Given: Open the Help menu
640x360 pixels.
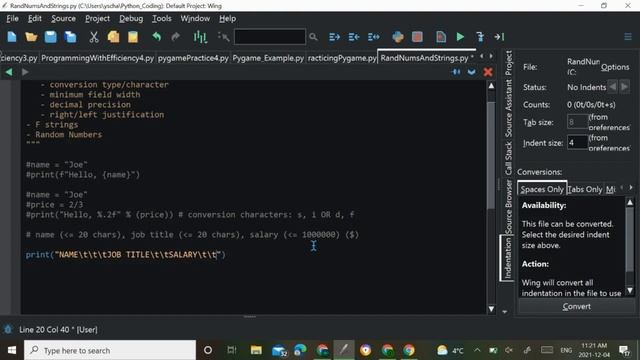Looking at the screenshot, I should [x=227, y=19].
